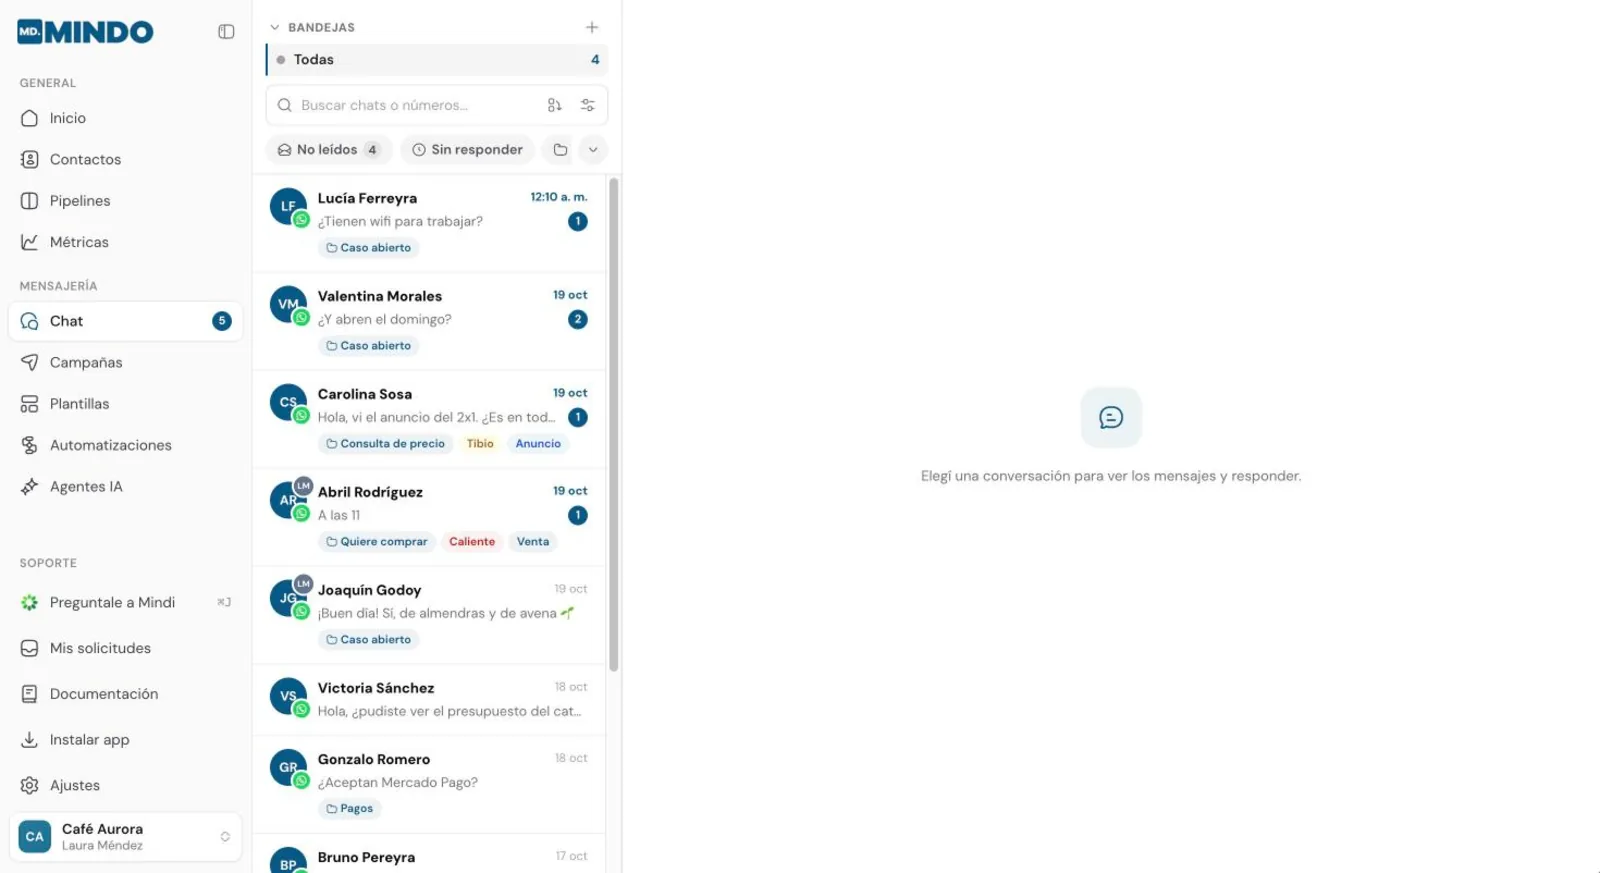The height and width of the screenshot is (873, 1600).
Task: Open Agentes IA section
Action: [x=126, y=486]
